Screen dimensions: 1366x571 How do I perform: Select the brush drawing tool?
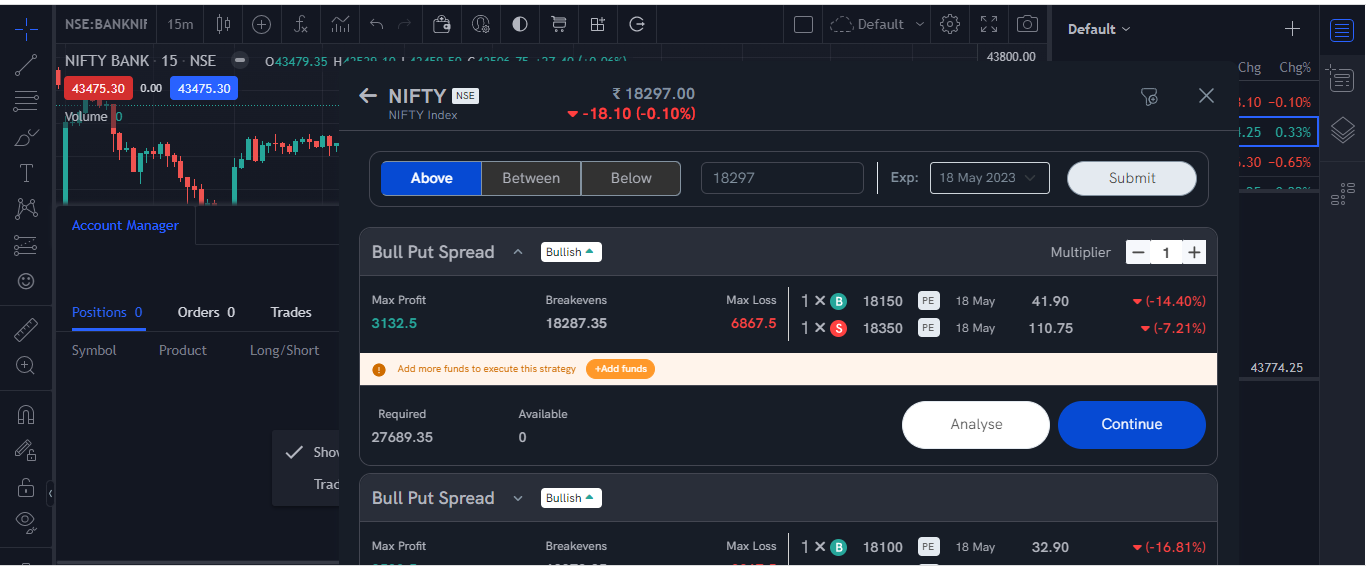coord(26,137)
